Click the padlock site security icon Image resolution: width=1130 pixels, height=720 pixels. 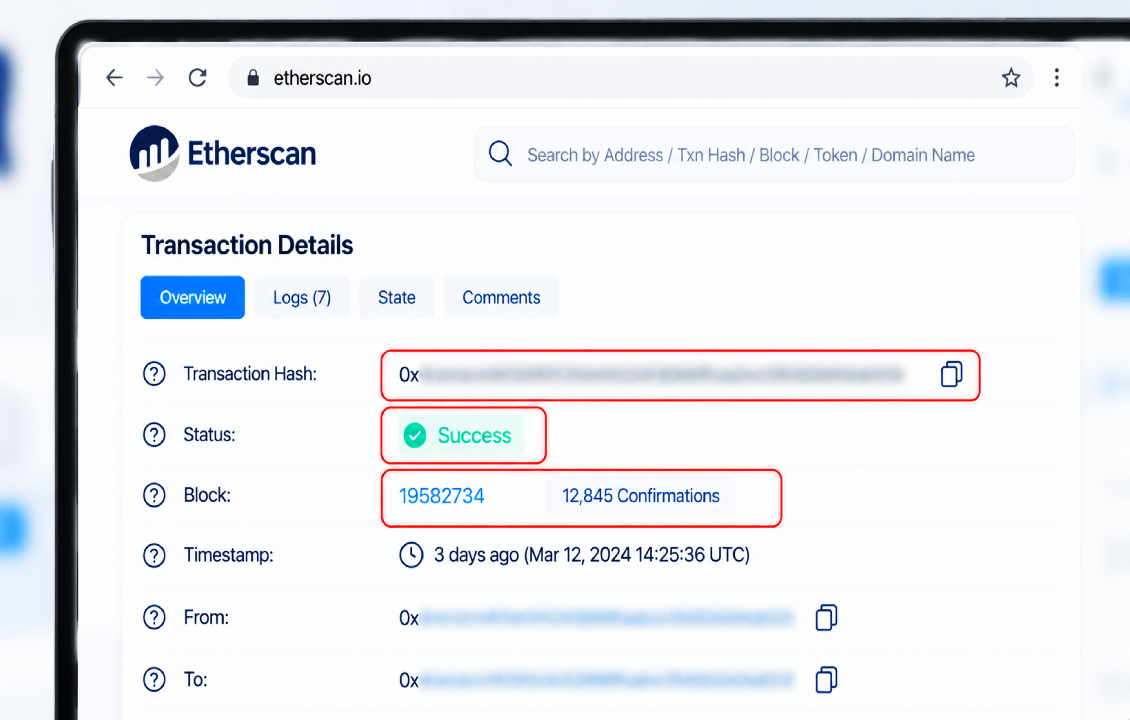coord(253,77)
